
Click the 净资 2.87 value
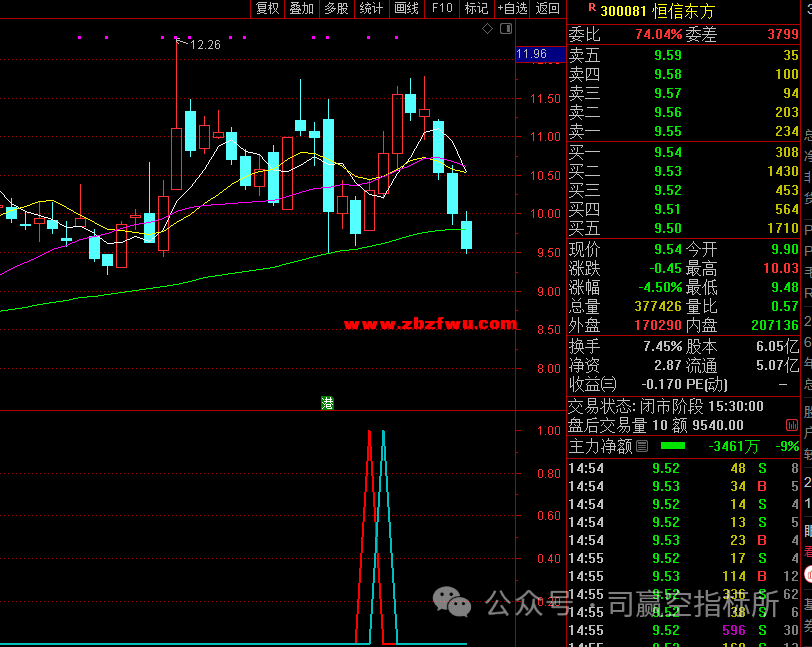click(x=668, y=365)
